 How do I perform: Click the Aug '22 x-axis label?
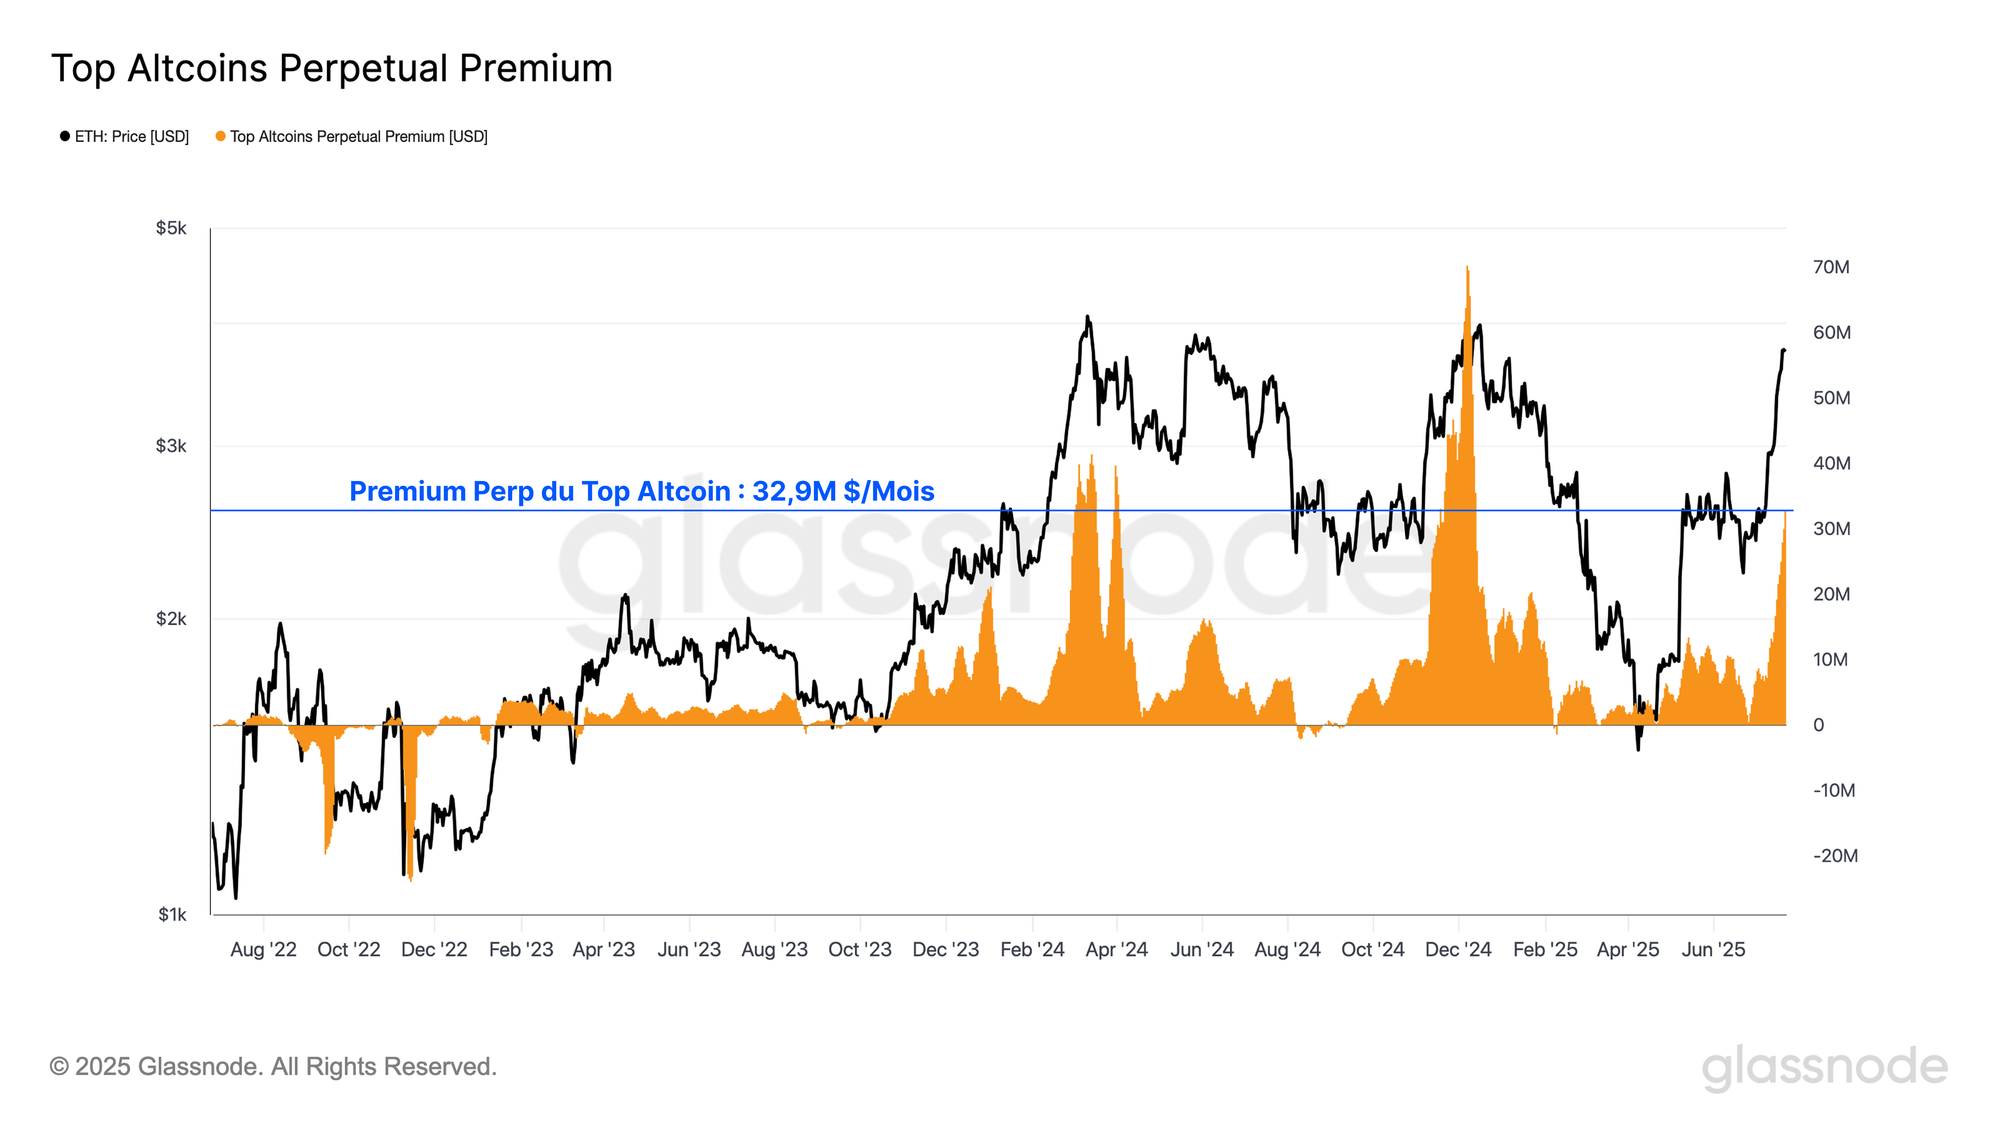(x=263, y=949)
